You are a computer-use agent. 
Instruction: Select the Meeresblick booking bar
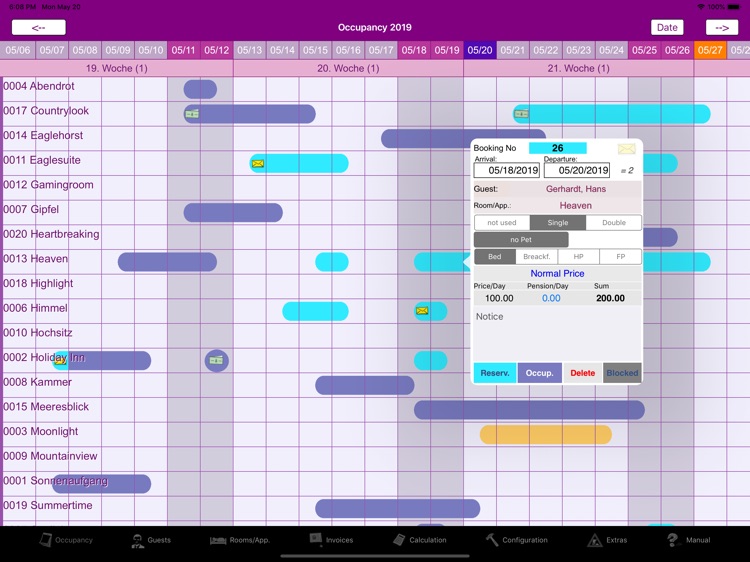pos(529,410)
